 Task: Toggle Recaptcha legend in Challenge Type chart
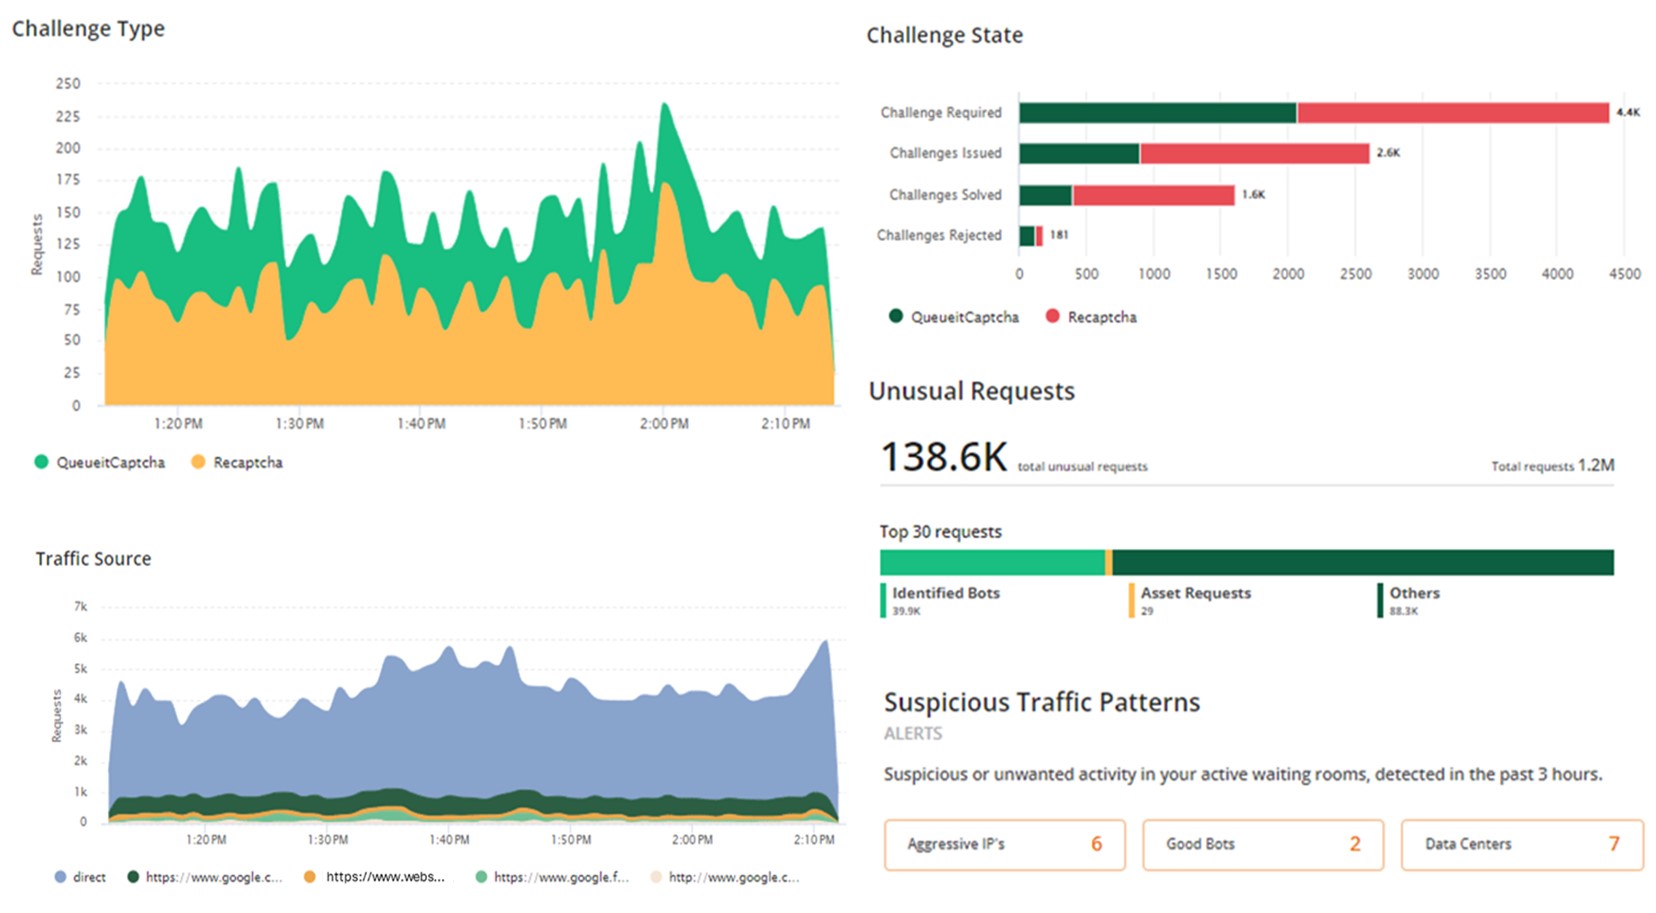click(x=237, y=462)
